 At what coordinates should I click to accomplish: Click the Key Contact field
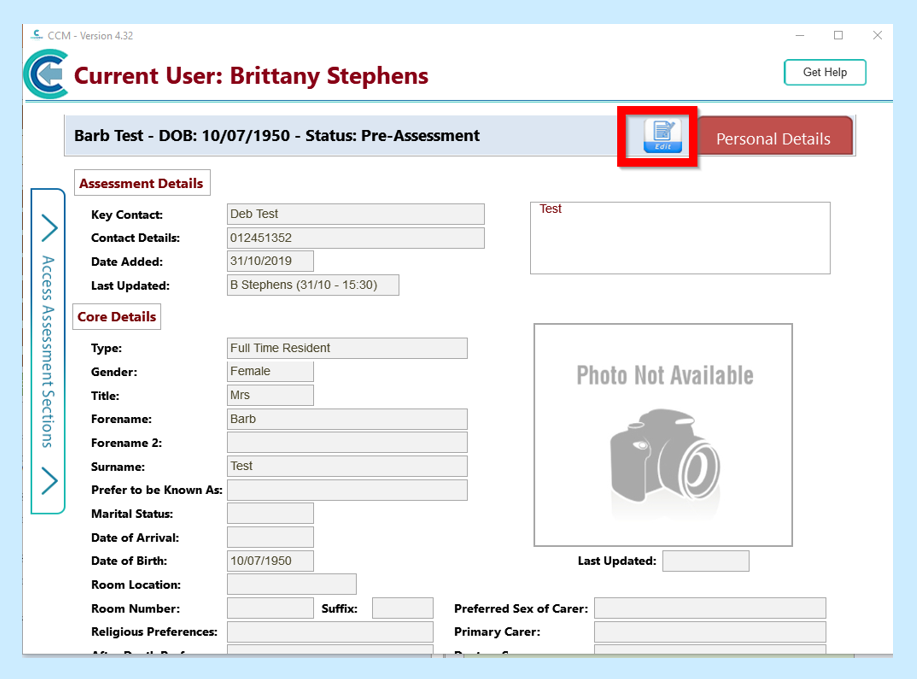coord(356,214)
